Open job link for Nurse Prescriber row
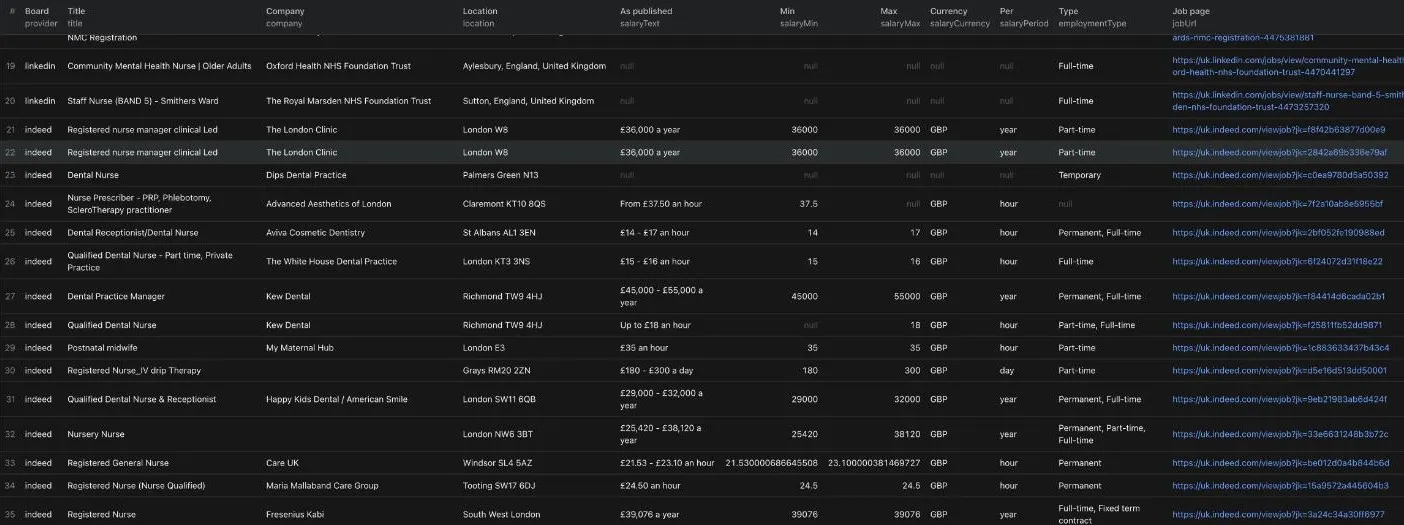The image size is (1404, 525). (1278, 203)
